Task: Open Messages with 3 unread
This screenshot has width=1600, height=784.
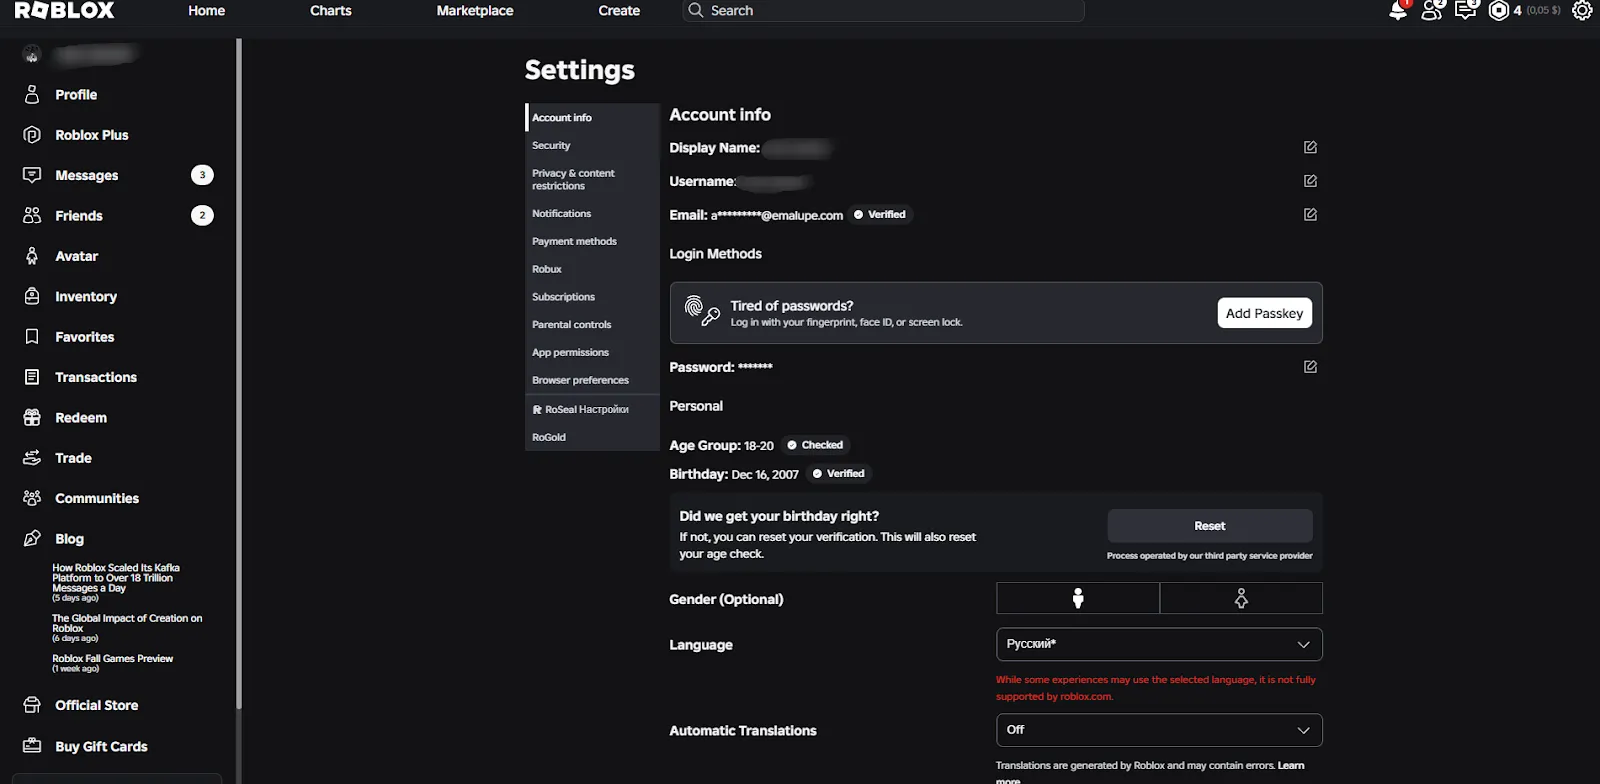Action: click(120, 175)
